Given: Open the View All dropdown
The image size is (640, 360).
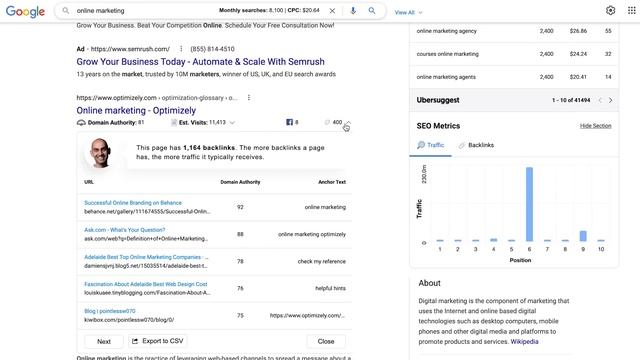Looking at the screenshot, I should [408, 13].
